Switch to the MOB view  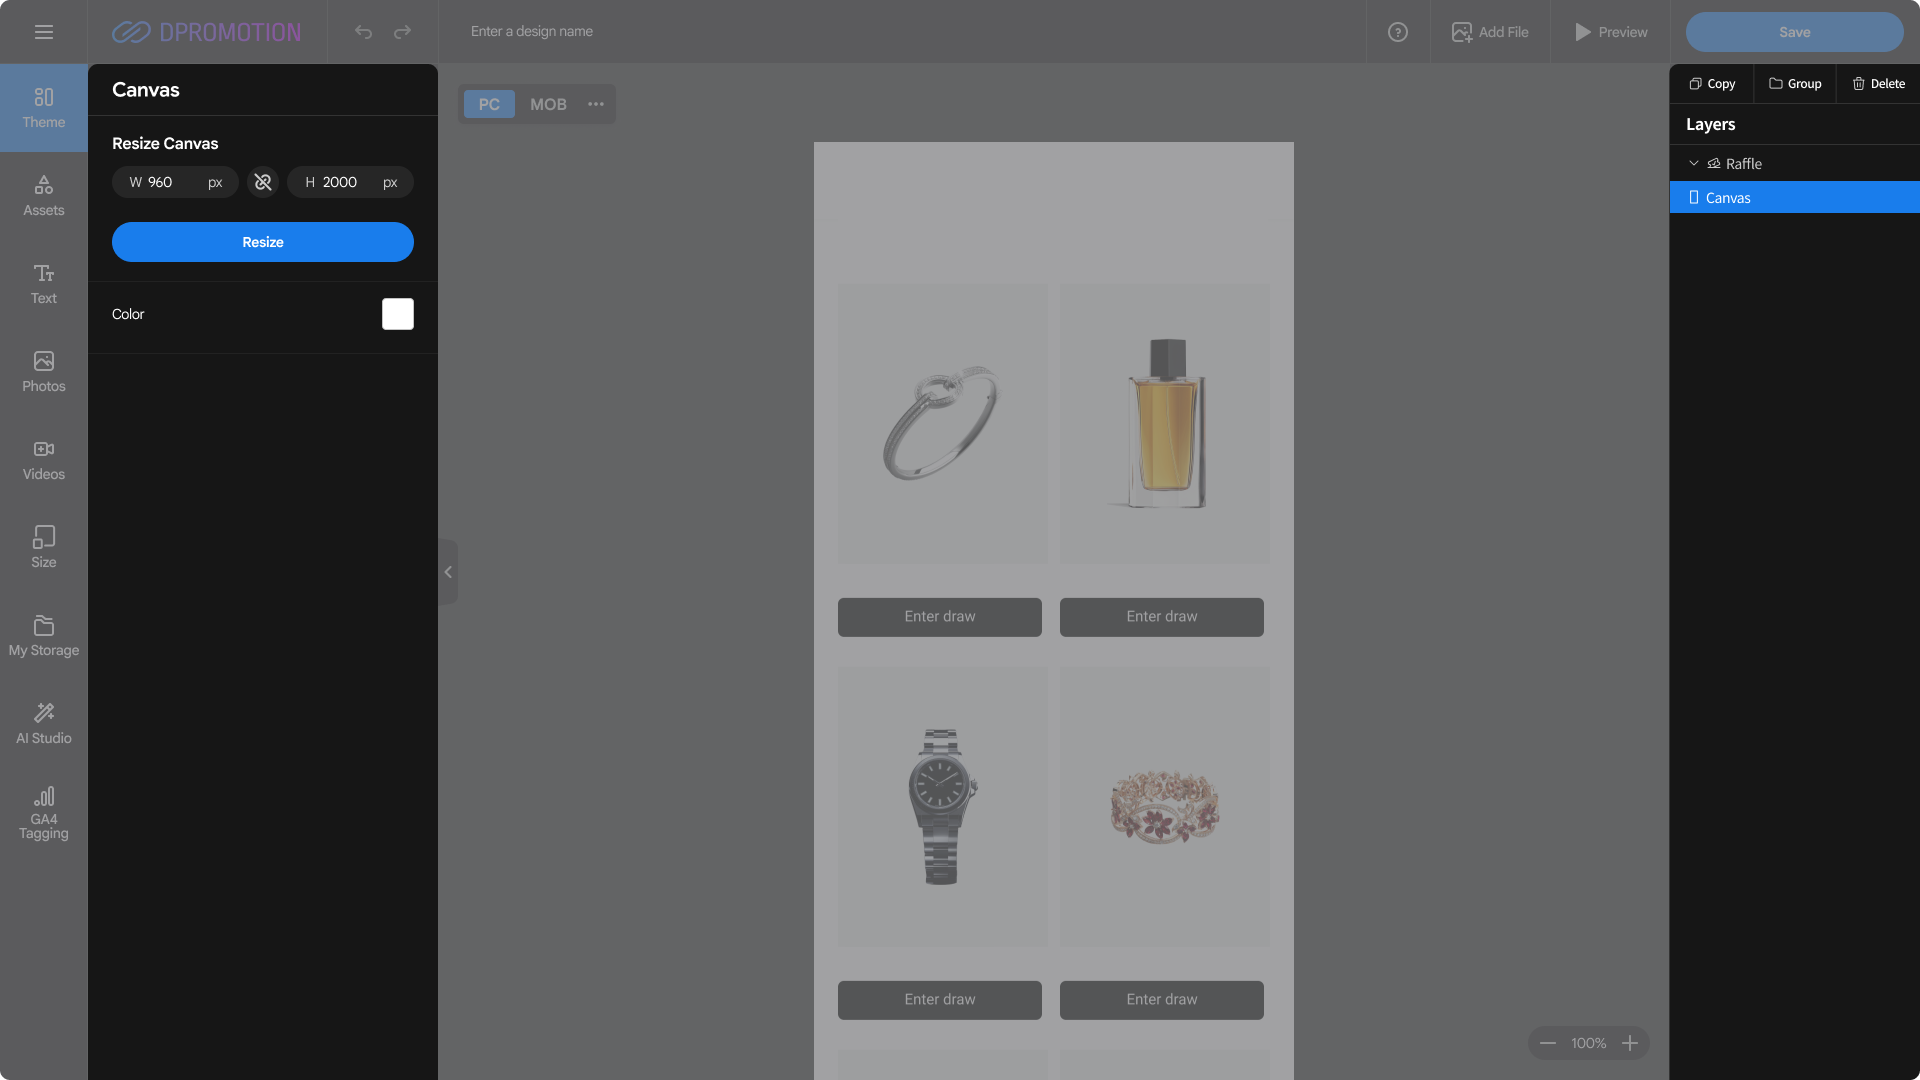548,104
